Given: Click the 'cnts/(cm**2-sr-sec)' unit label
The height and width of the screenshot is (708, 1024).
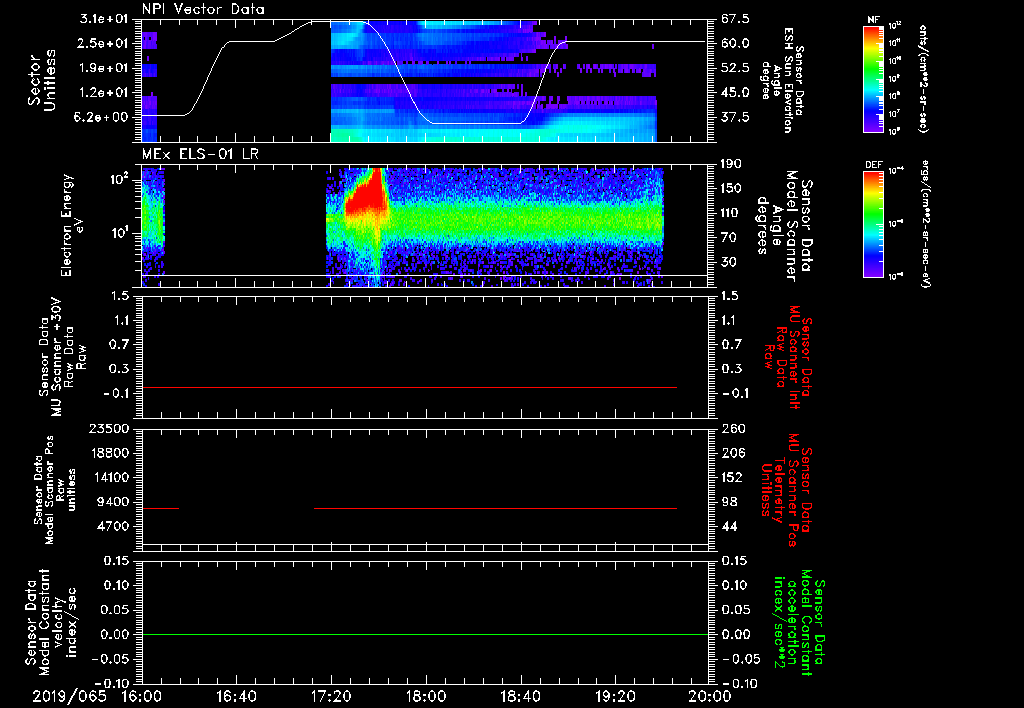Looking at the screenshot, I should 923,79.
